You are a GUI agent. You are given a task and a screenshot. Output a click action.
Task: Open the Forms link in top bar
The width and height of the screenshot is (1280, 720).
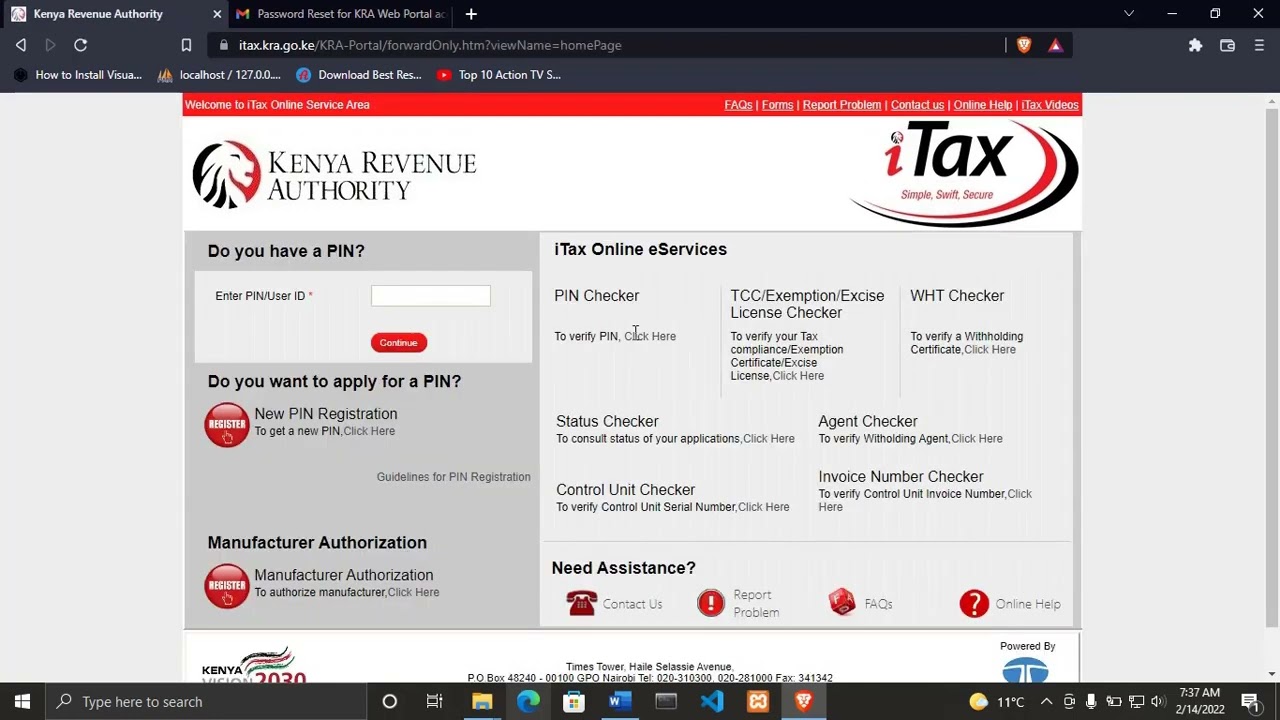777,105
